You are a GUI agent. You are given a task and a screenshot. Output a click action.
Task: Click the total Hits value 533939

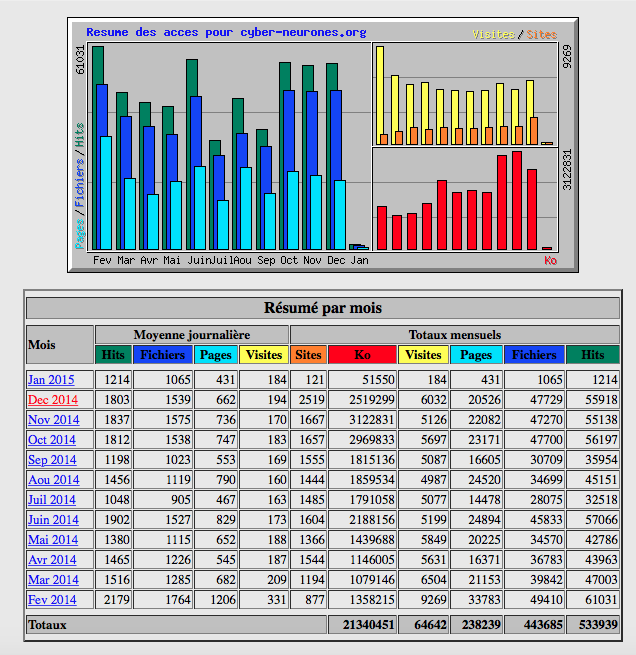point(593,624)
